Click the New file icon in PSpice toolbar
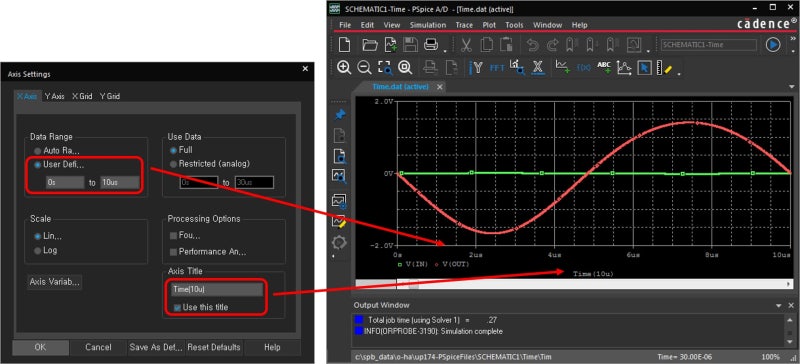 [x=344, y=45]
